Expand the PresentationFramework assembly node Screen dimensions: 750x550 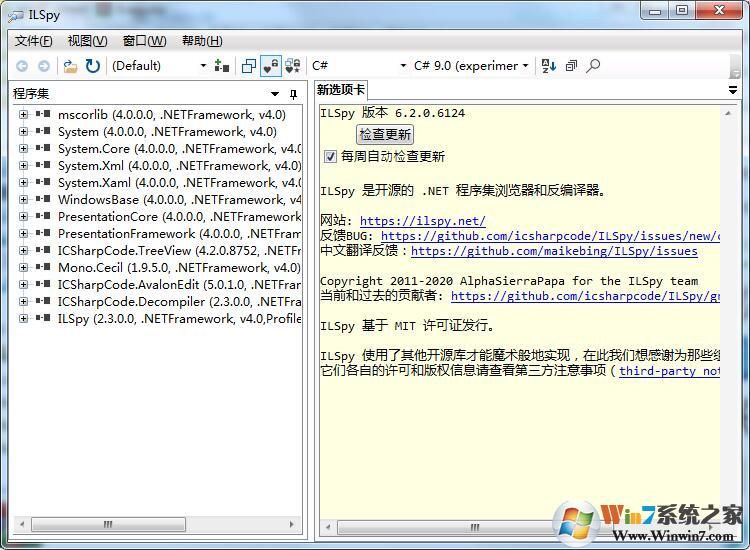tap(23, 233)
